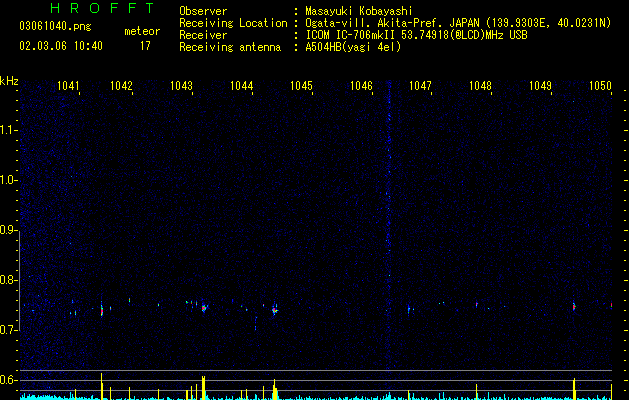629x400 pixels.
Task: Click time marker 1049
Action: [540, 86]
